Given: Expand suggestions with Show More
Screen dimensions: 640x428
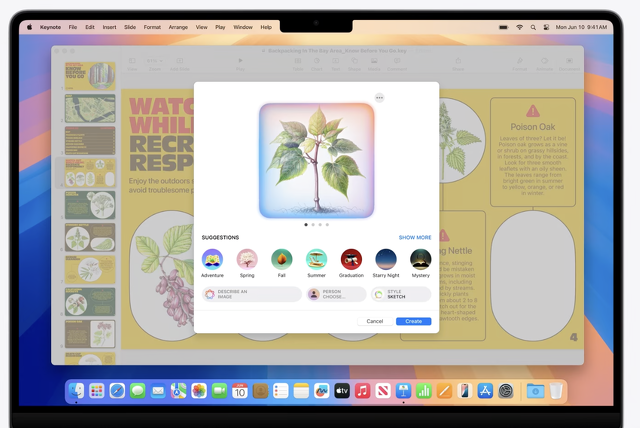Looking at the screenshot, I should pos(415,238).
